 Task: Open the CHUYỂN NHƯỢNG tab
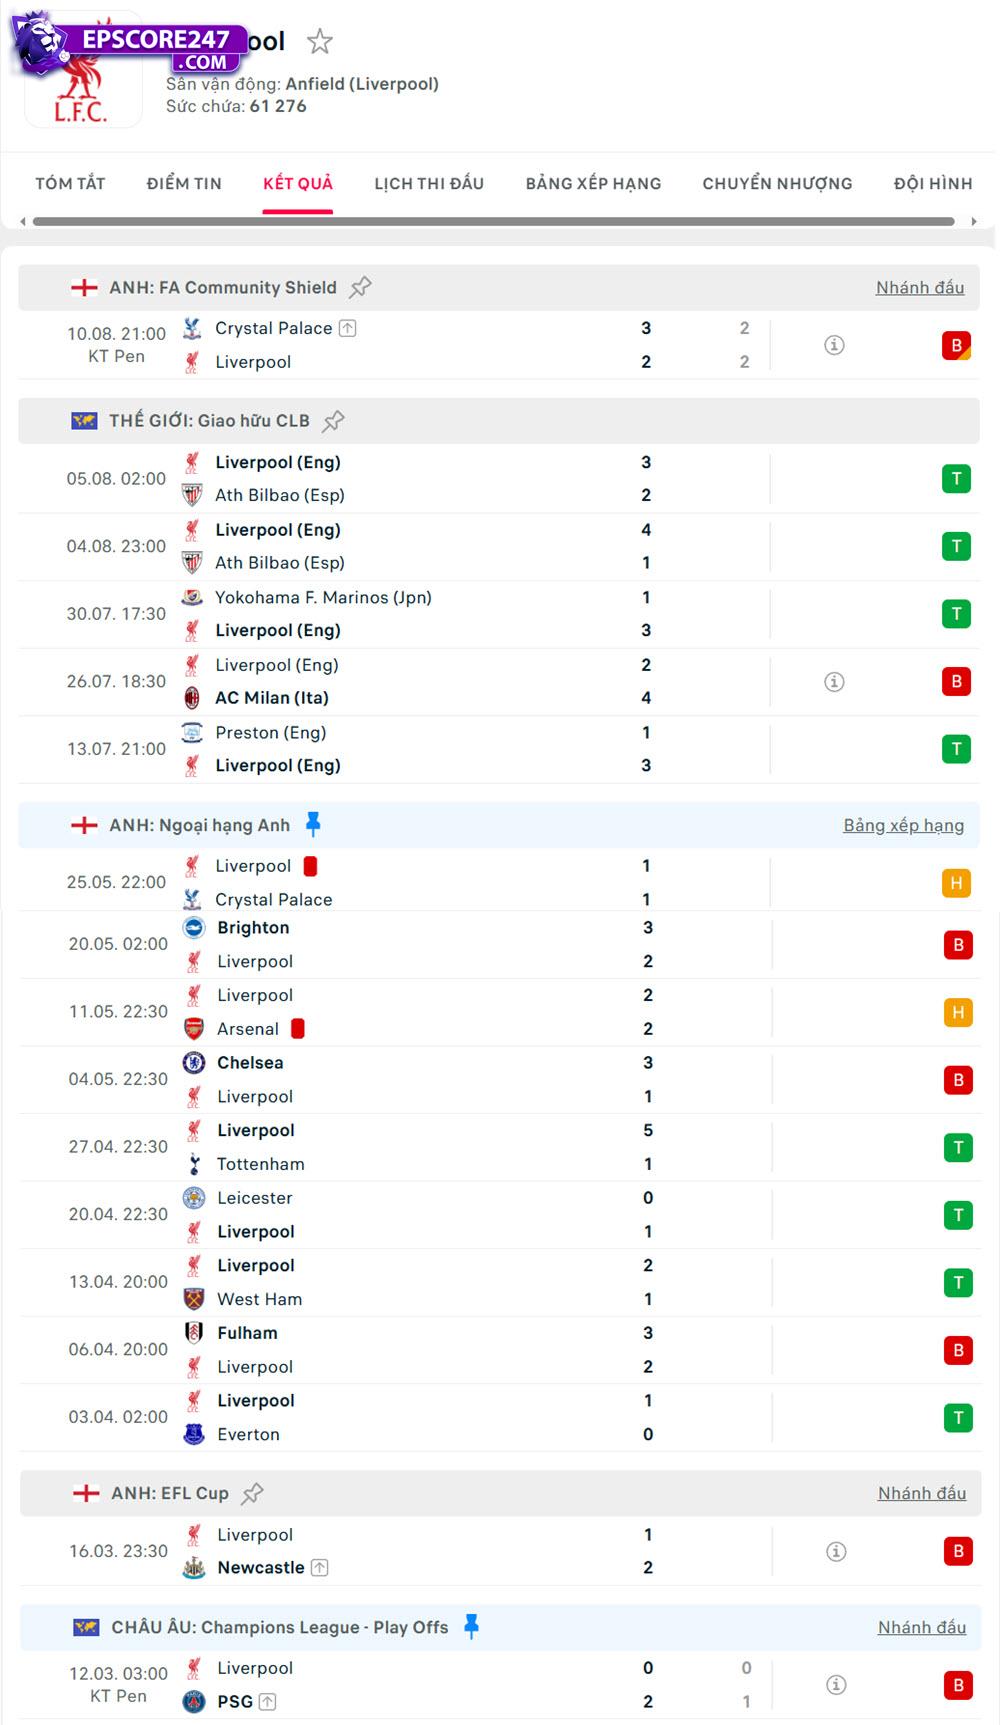click(x=777, y=183)
